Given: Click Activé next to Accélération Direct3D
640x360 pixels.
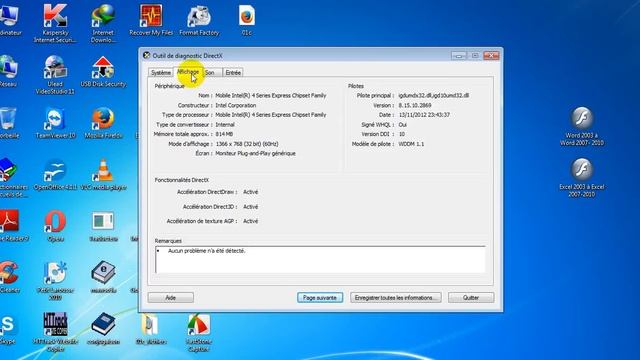Looking at the screenshot, I should 251,207.
